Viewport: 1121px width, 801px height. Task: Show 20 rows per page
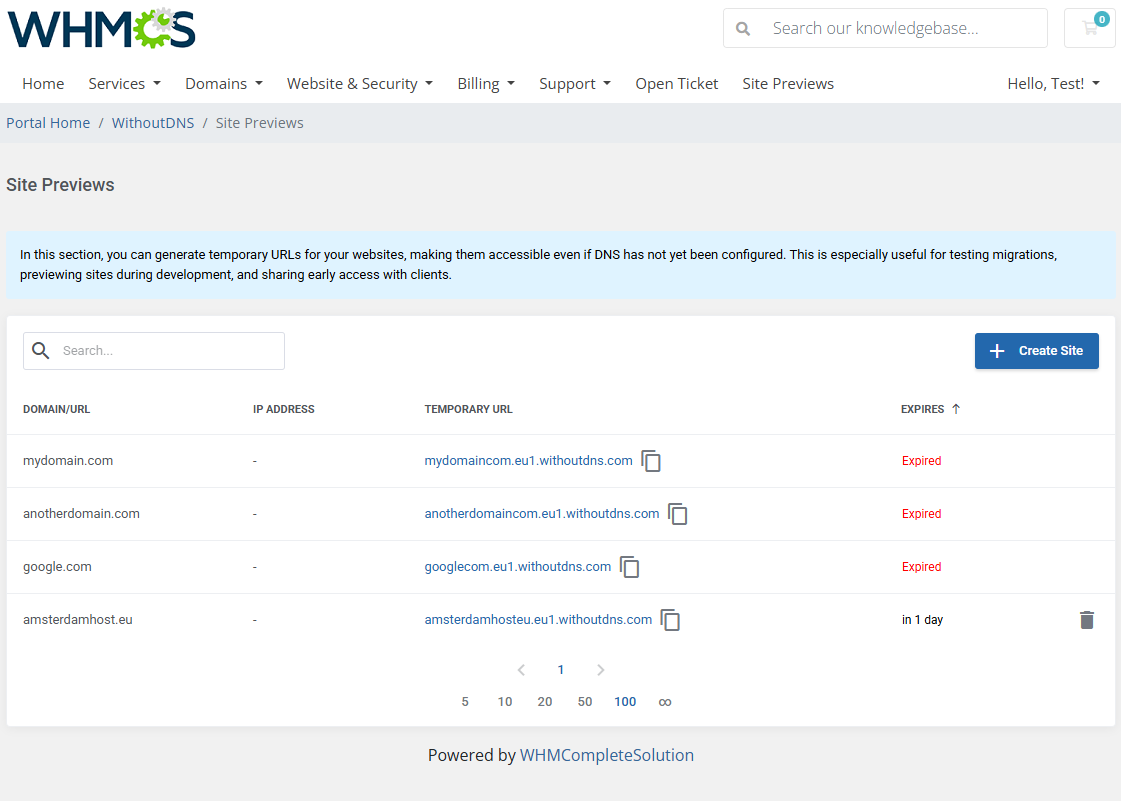tap(545, 702)
